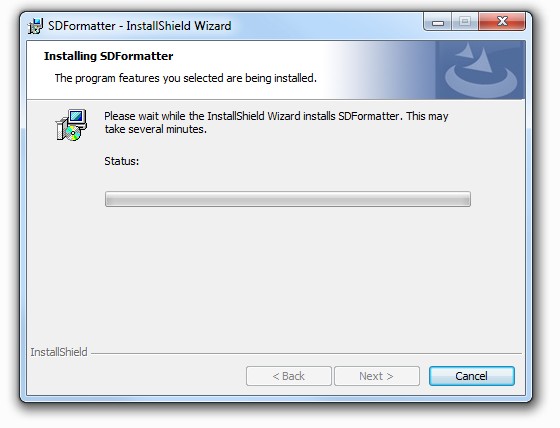Click the installer icon in the title bar

tap(36, 26)
